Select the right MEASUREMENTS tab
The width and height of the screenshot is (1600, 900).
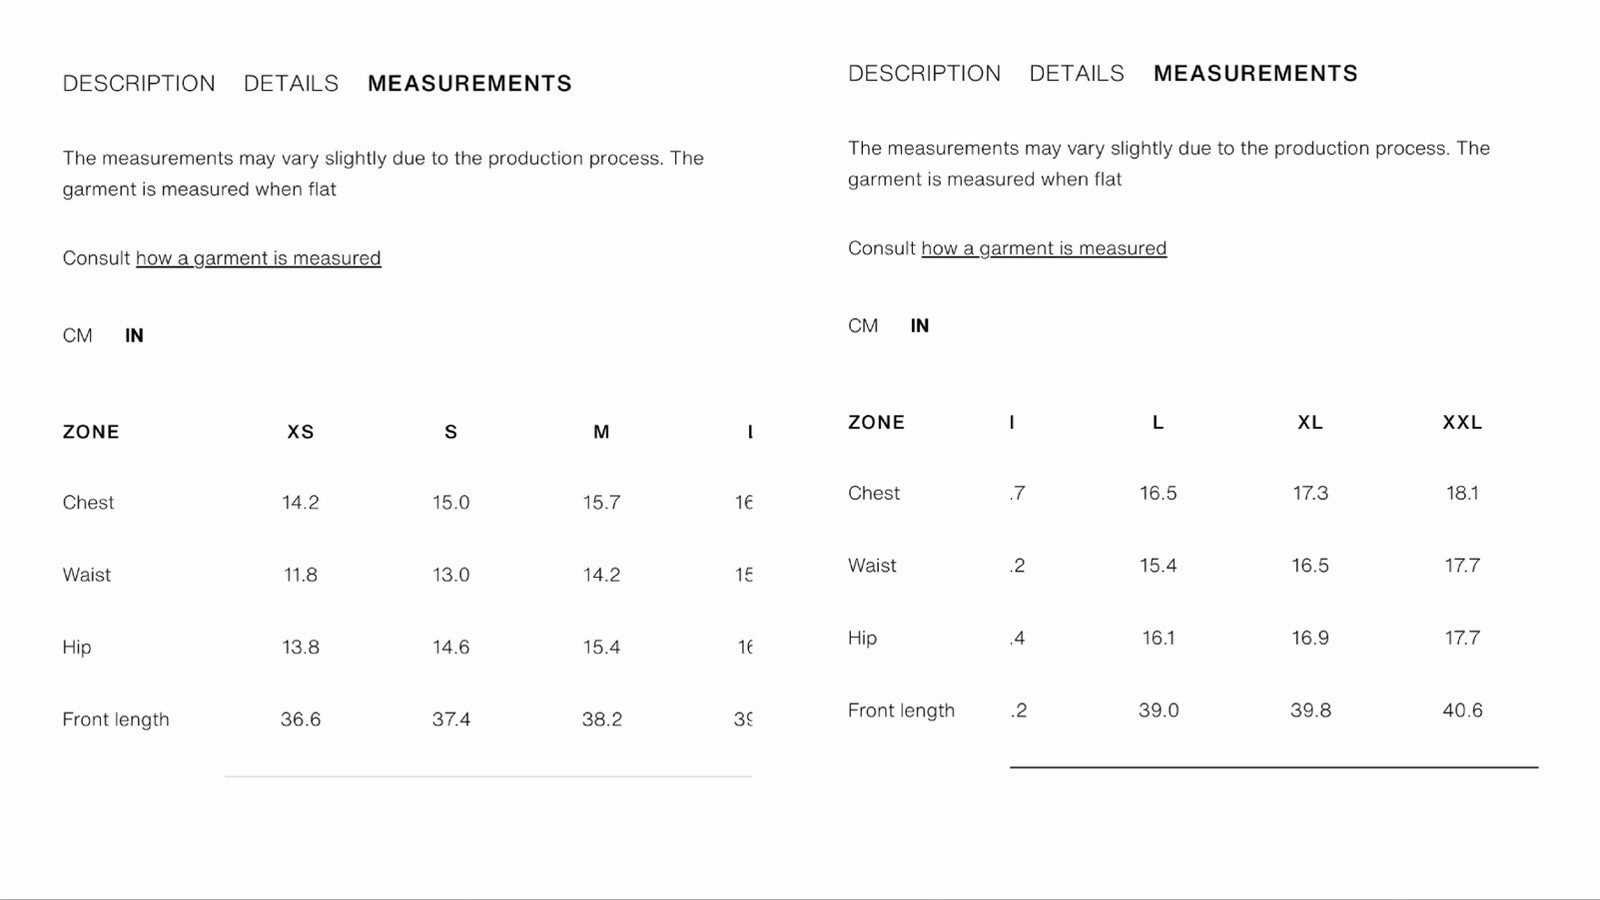click(1256, 73)
